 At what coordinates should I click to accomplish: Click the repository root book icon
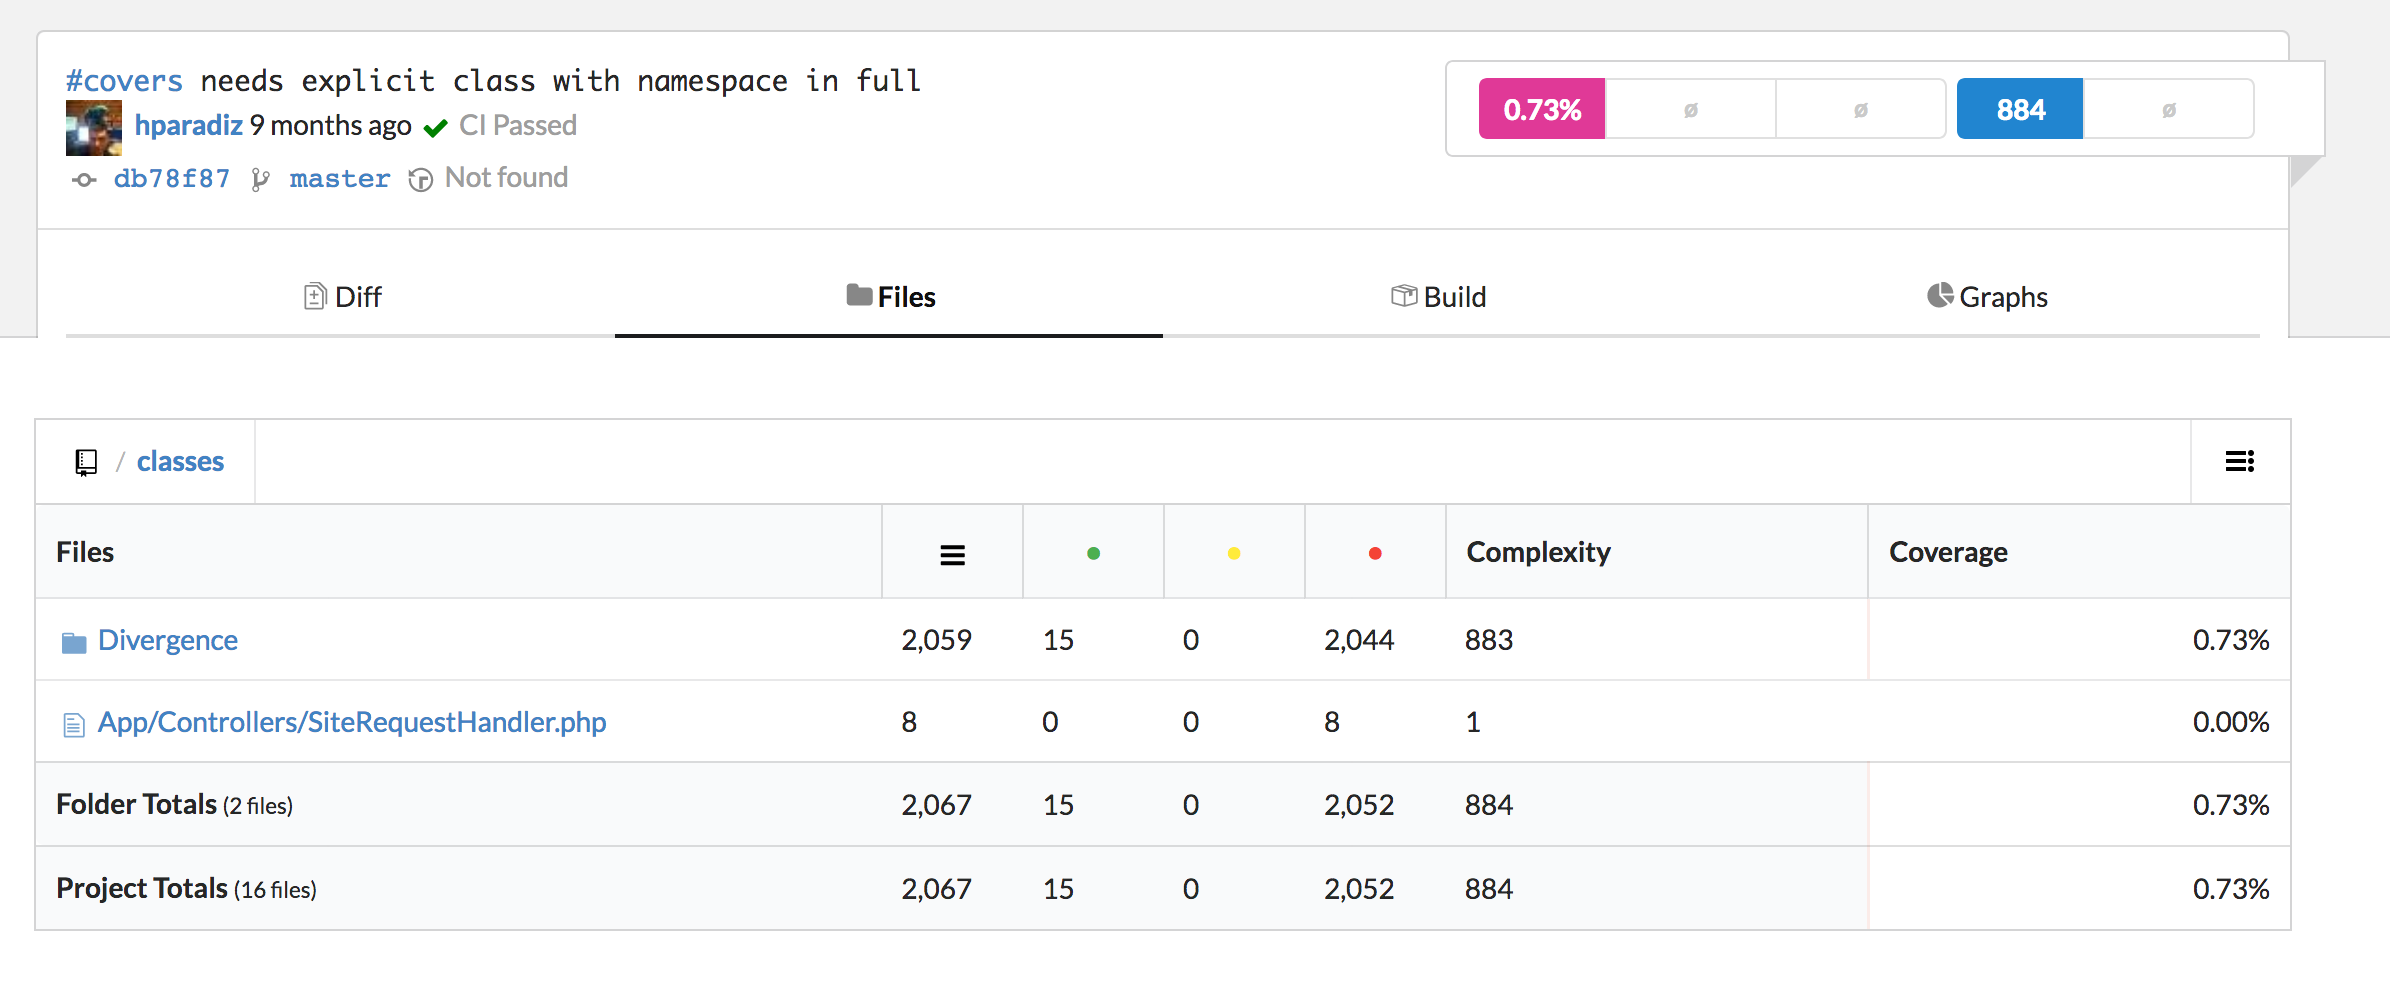tap(86, 462)
